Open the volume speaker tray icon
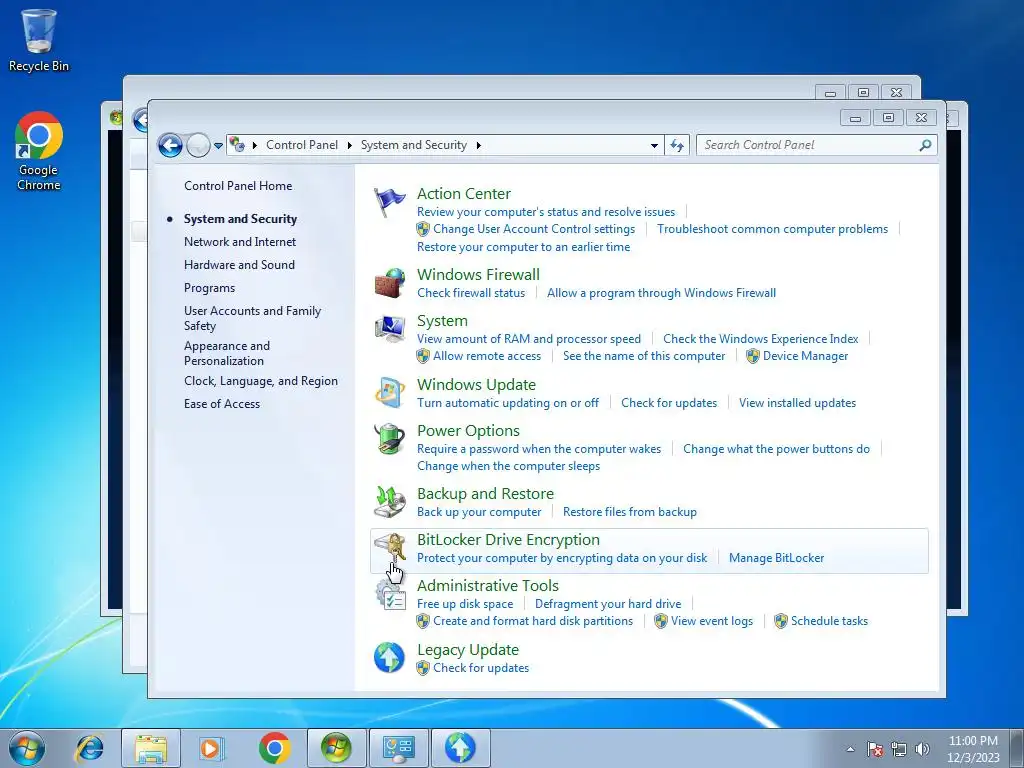 pos(922,749)
